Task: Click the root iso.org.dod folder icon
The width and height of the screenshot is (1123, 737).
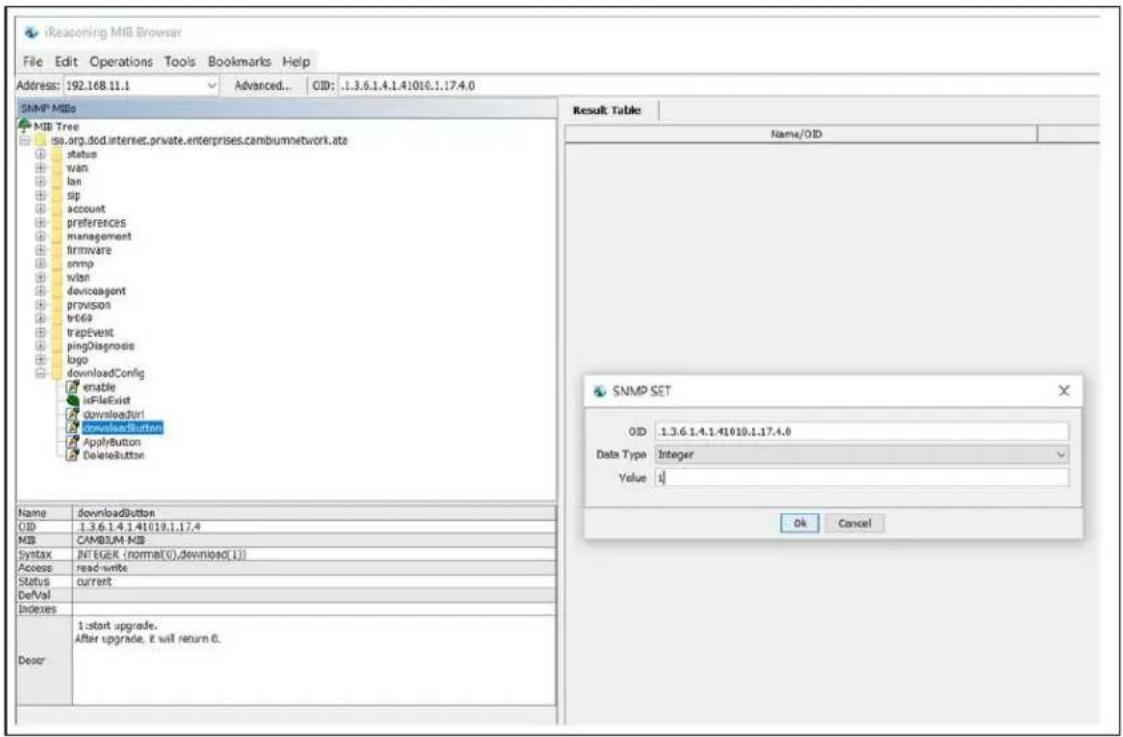Action: 41,140
